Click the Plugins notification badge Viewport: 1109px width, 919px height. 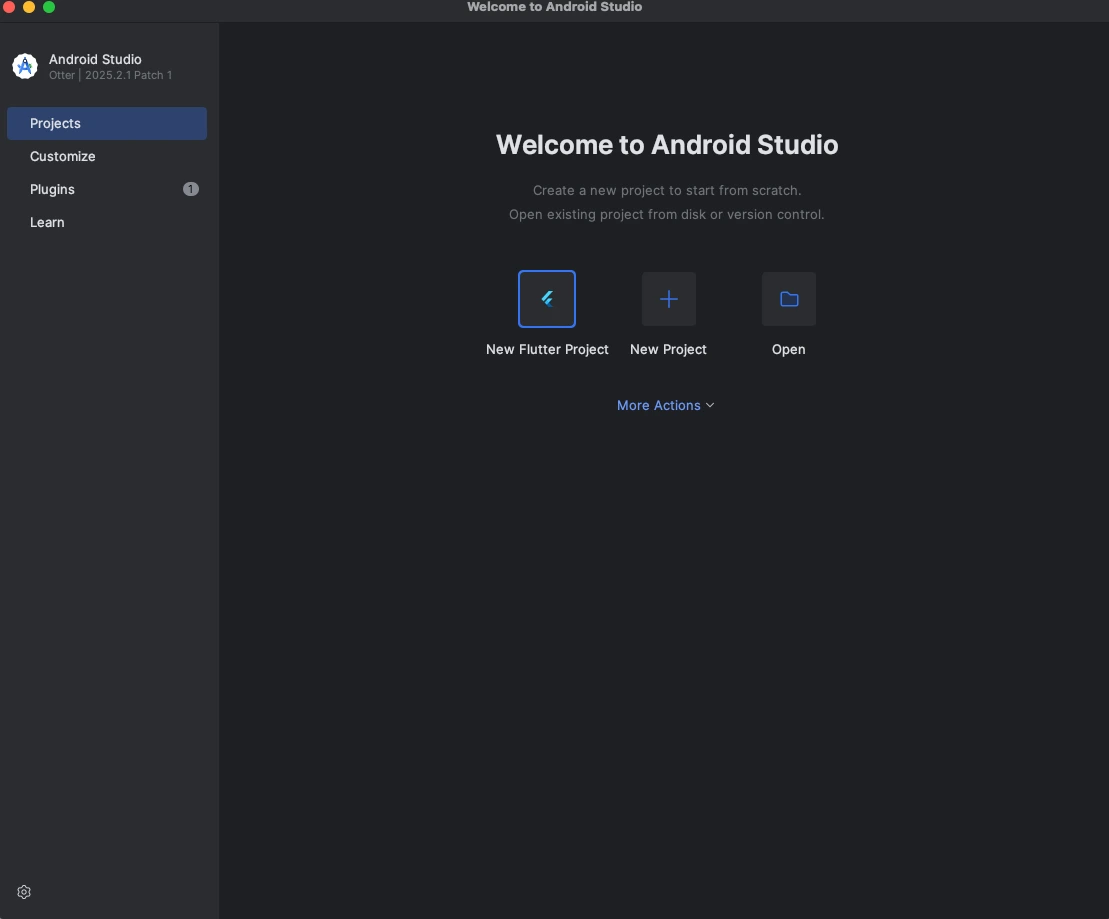pos(191,188)
